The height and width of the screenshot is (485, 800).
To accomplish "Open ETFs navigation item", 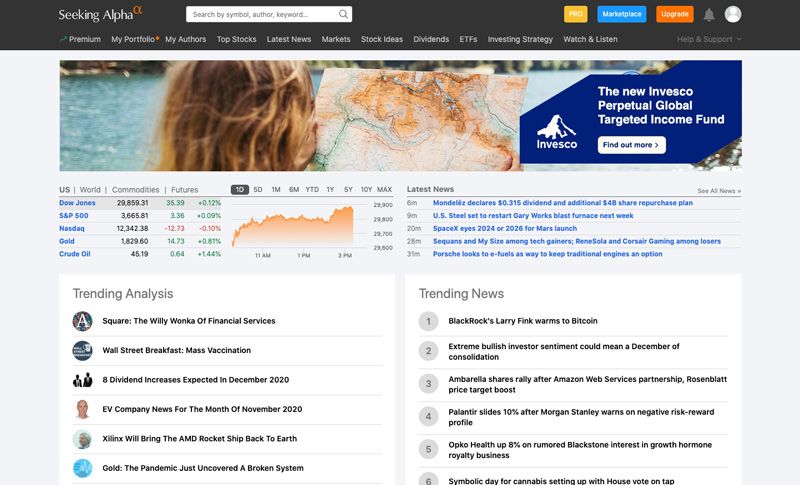I will coord(468,39).
